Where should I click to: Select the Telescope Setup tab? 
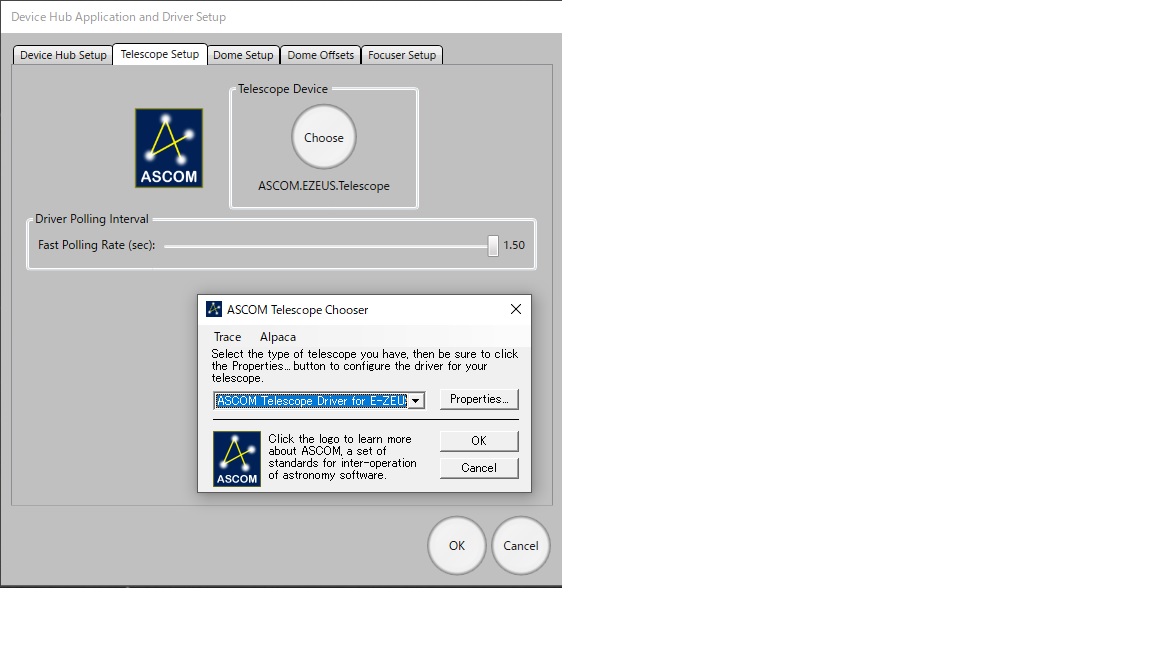[159, 54]
